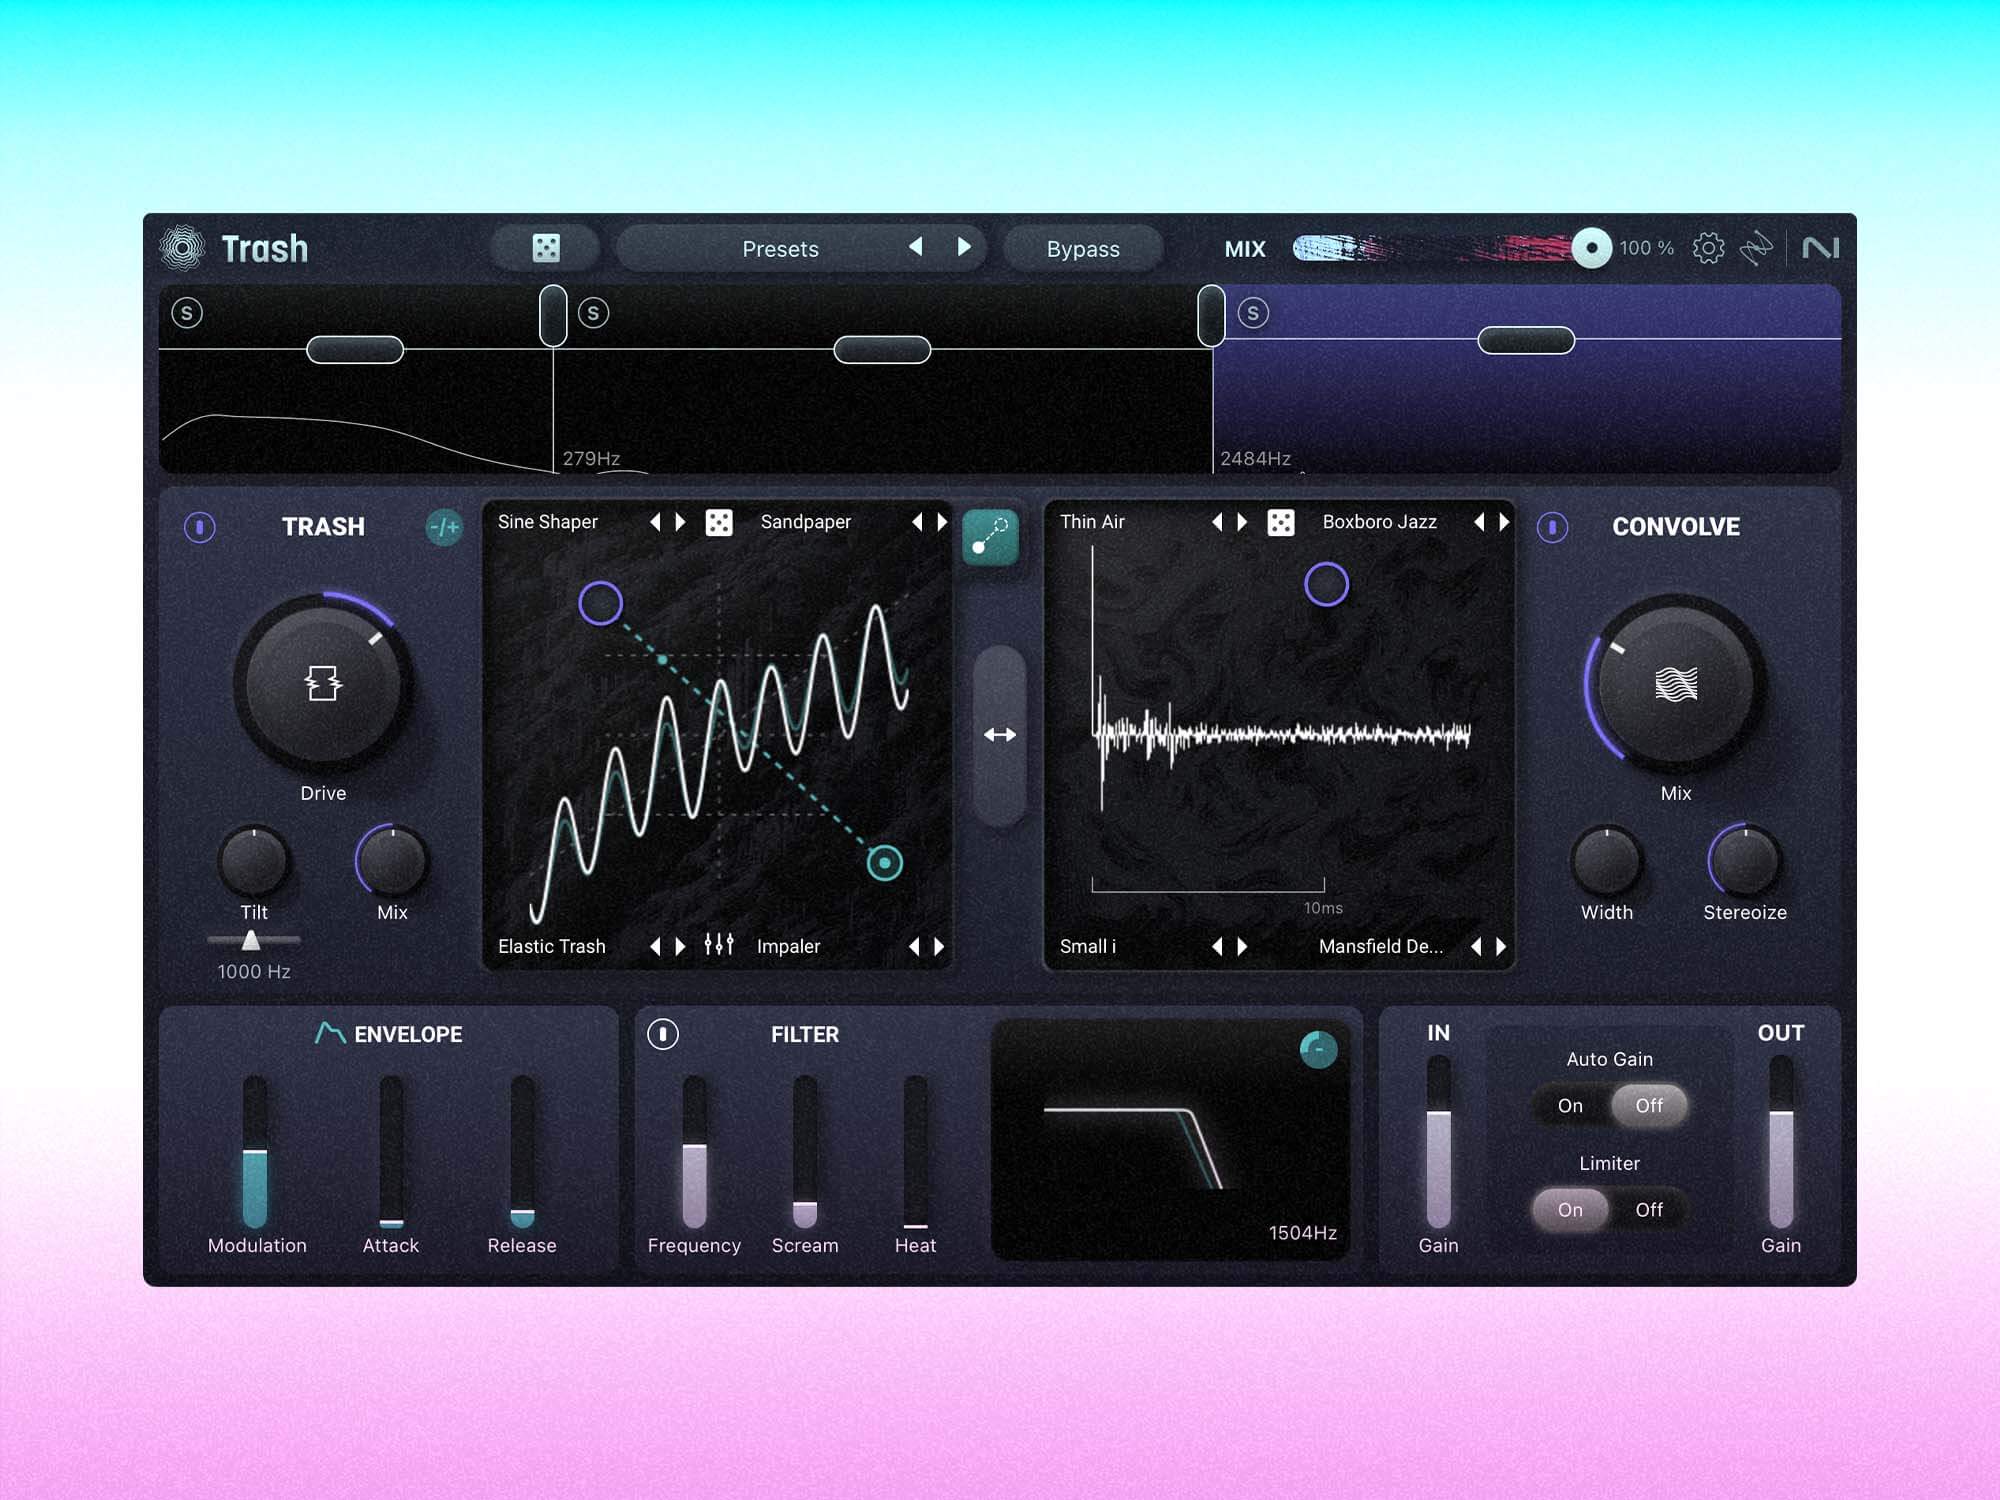Click the Trash module dice randomizer
Viewport: 2000px width, 1500px height.
coord(718,522)
